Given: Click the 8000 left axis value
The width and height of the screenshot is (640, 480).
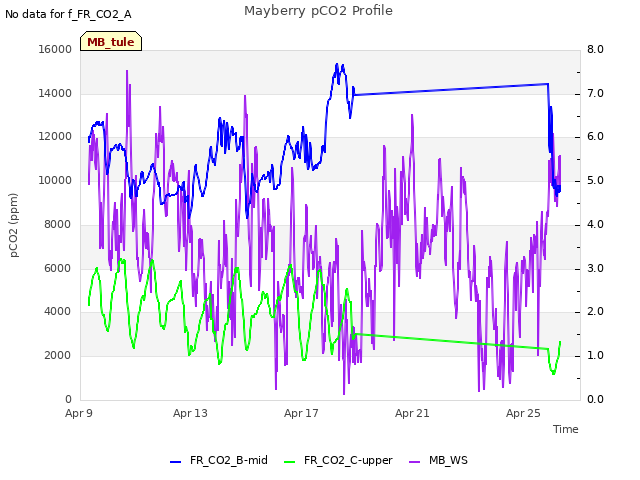Looking at the screenshot, I should click(x=58, y=224).
